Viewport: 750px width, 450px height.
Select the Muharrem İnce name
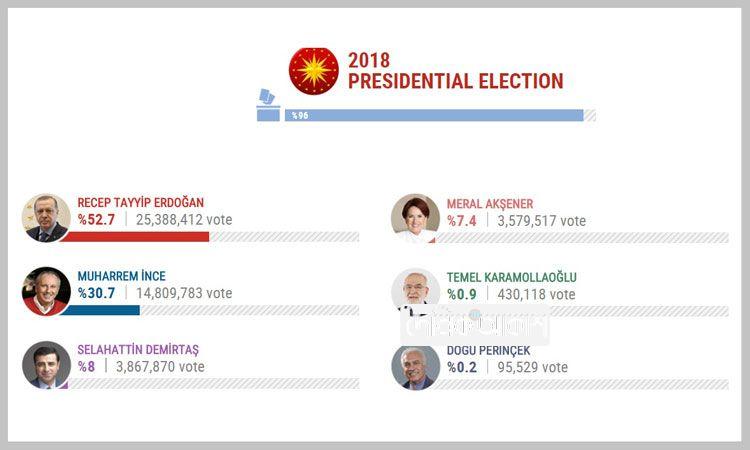point(121,276)
